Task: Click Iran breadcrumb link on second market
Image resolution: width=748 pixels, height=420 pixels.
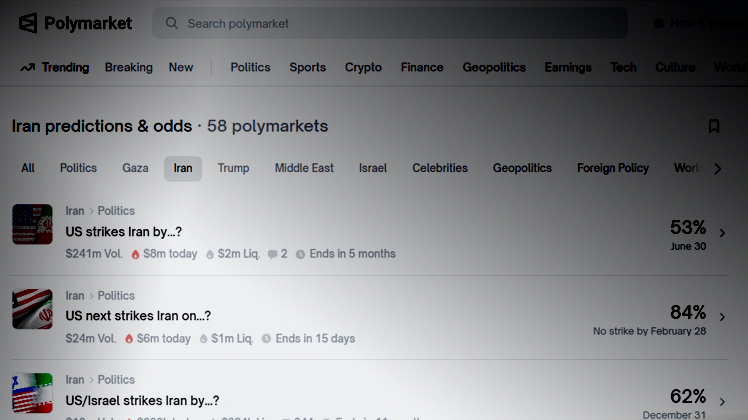Action: 75,296
